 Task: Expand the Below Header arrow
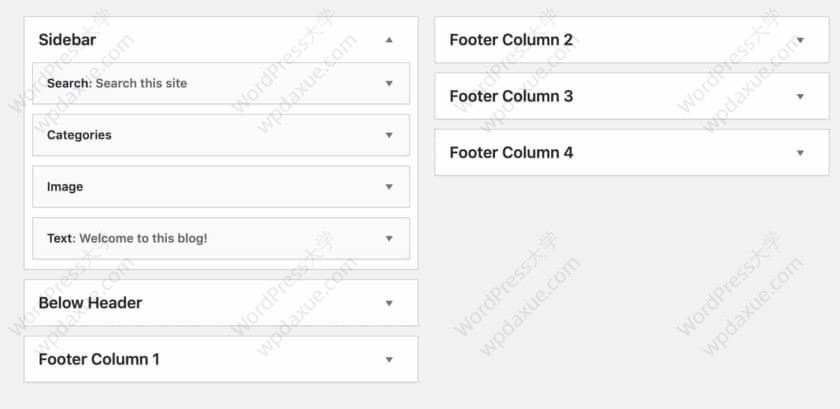pyautogui.click(x=389, y=303)
